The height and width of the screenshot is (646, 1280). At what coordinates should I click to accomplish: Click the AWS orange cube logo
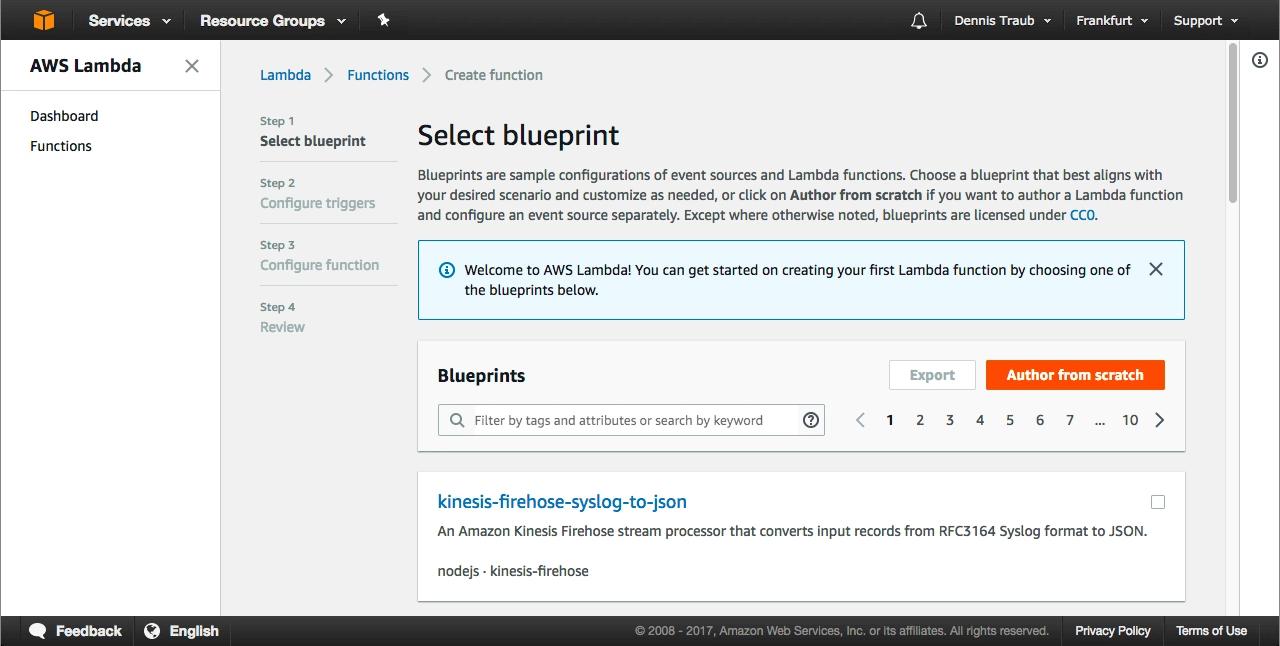42,20
